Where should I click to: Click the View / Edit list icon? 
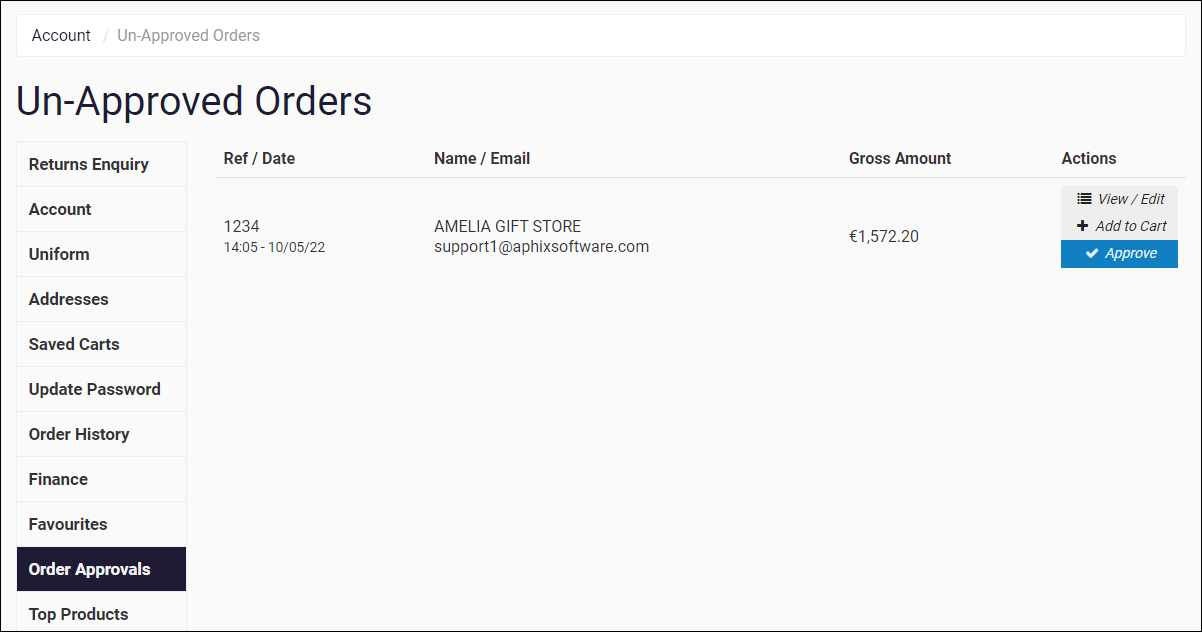(x=1084, y=199)
